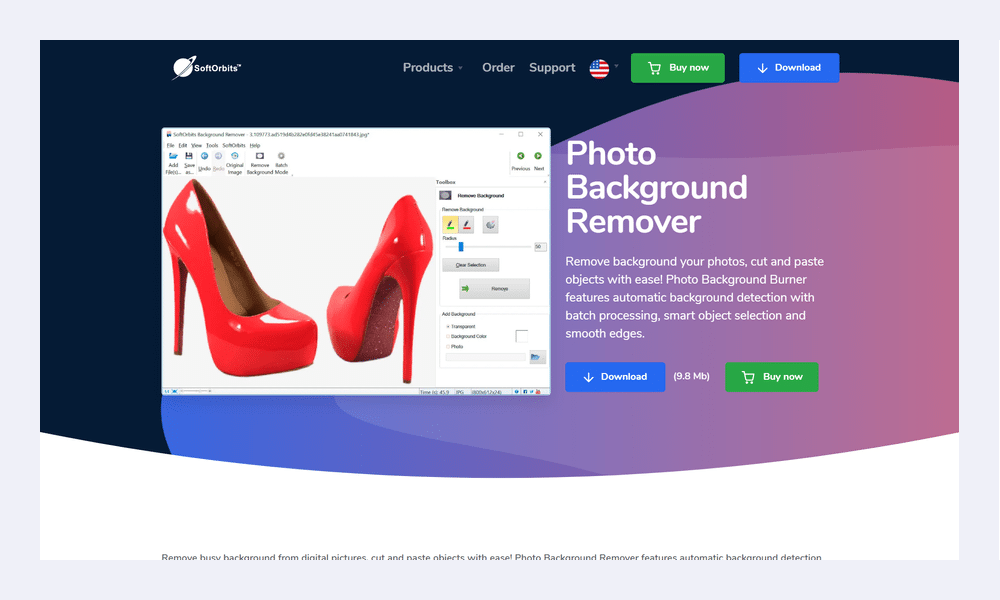Click the Time (s) readout in the status bar

434,392
